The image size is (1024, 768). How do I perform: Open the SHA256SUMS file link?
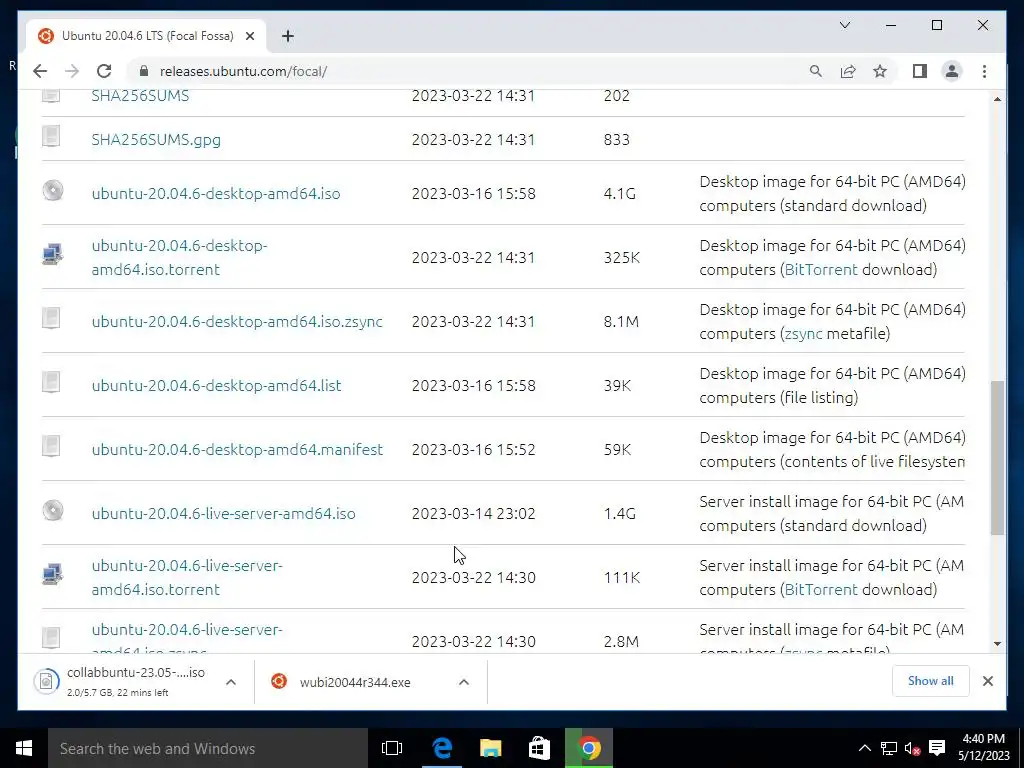140,95
